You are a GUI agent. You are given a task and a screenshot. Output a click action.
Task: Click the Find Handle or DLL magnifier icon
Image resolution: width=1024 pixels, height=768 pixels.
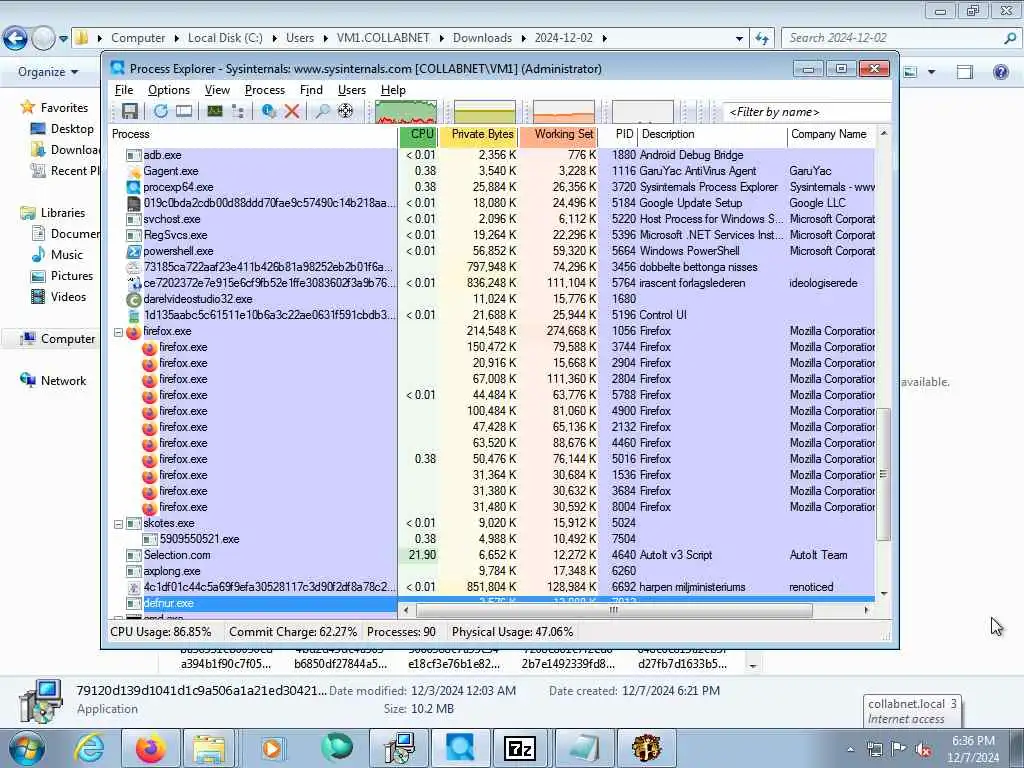322,112
